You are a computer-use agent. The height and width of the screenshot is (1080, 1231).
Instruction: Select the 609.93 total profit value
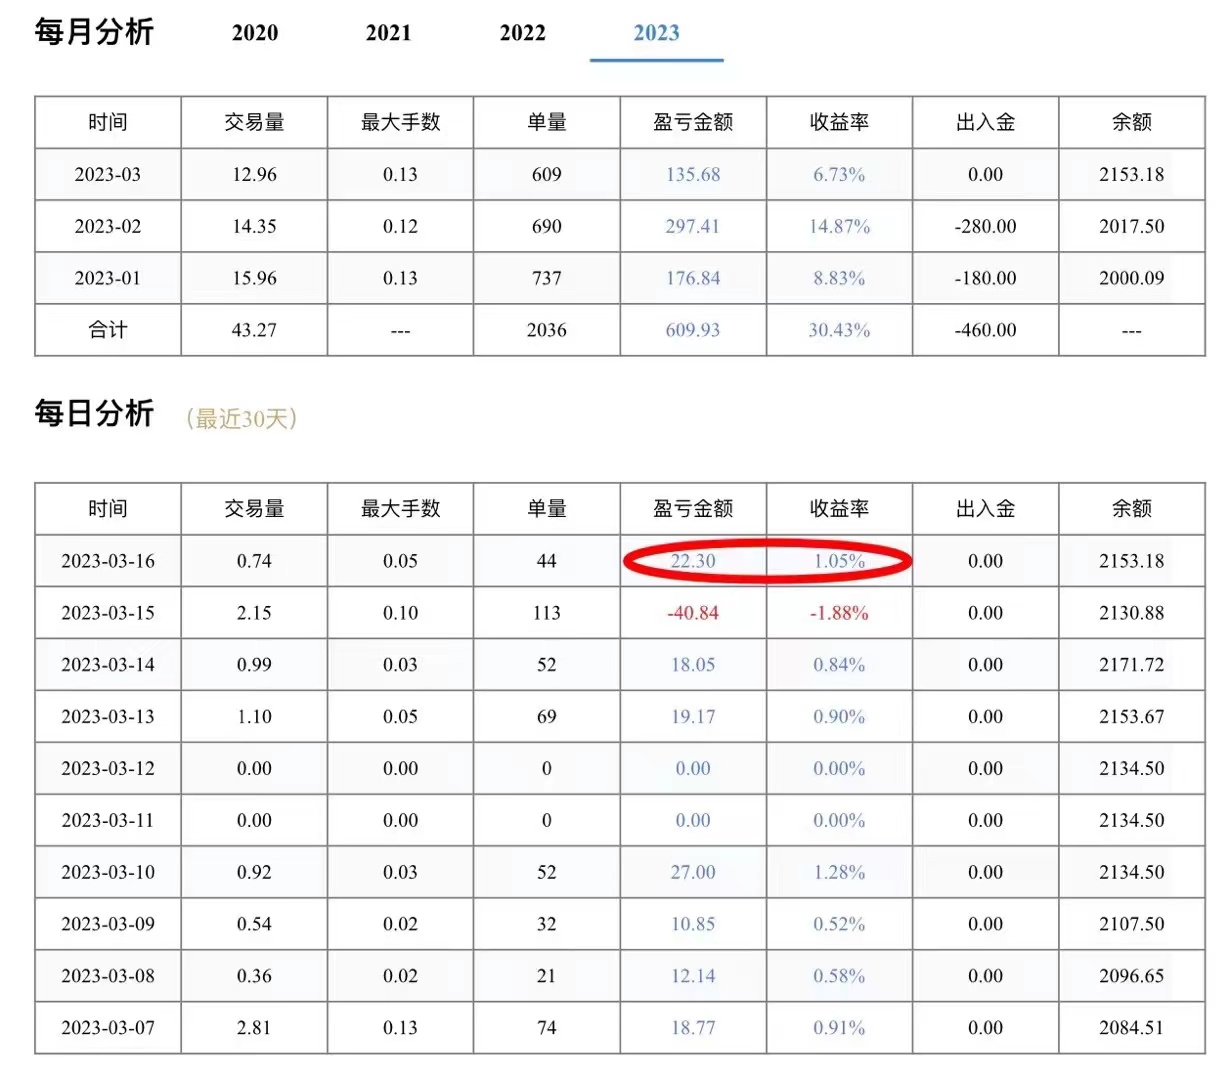point(692,331)
